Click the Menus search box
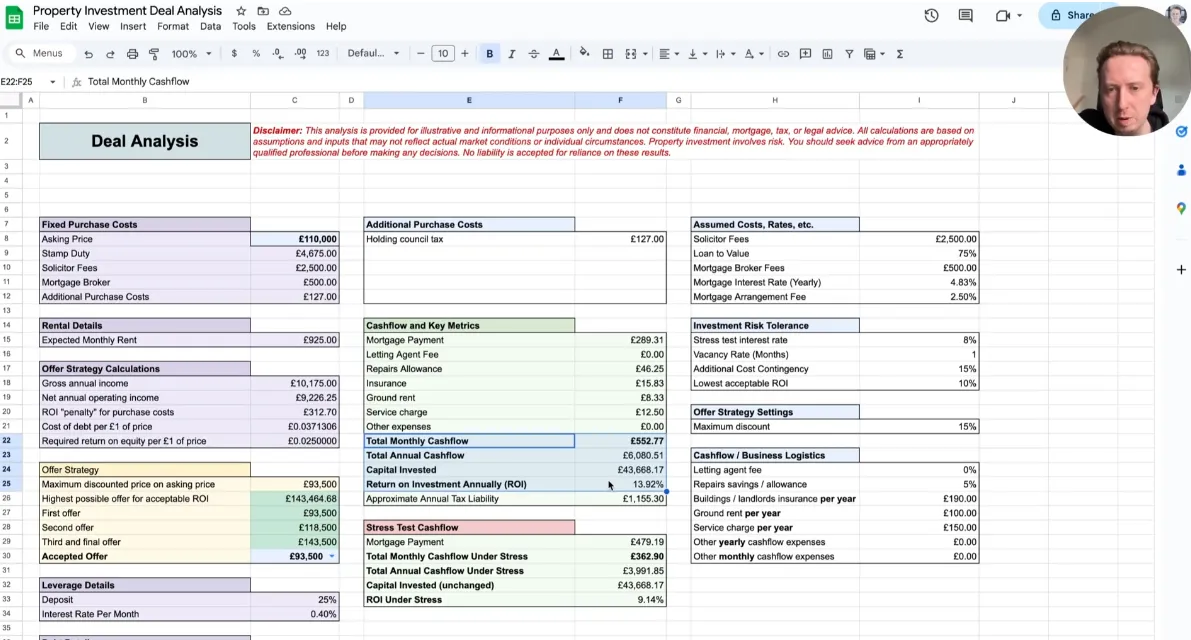Screen dimensions: 1191x640 click(40, 54)
